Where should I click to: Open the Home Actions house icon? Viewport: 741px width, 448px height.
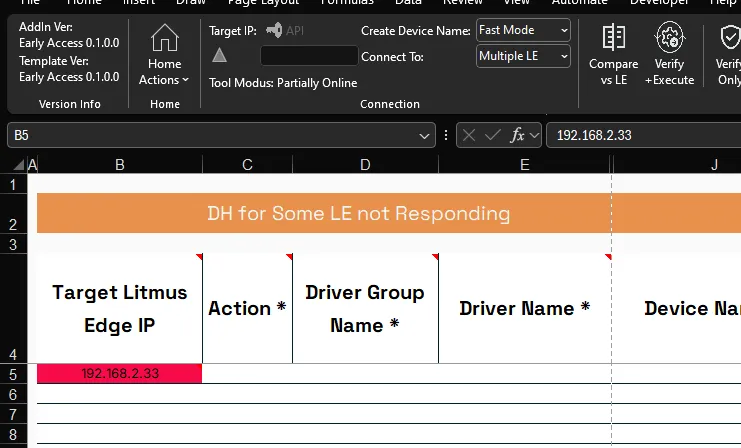tap(164, 38)
